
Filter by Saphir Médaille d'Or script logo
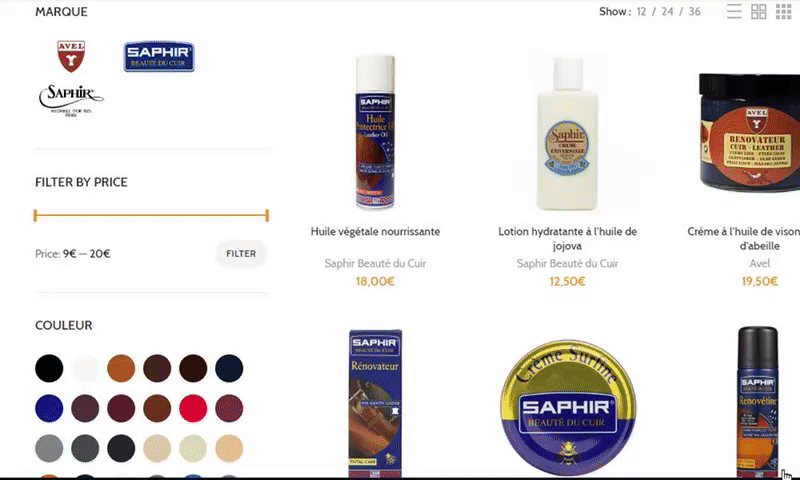[x=71, y=100]
